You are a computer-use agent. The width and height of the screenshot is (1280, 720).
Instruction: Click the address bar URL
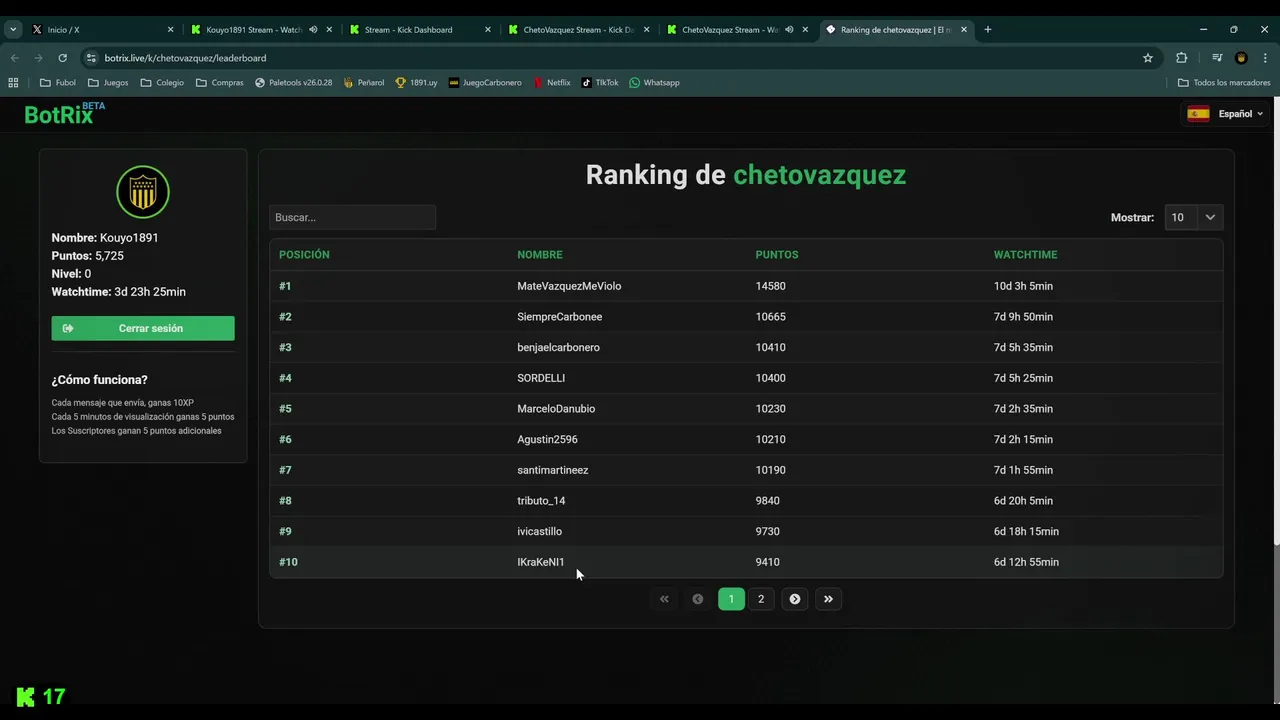[185, 58]
